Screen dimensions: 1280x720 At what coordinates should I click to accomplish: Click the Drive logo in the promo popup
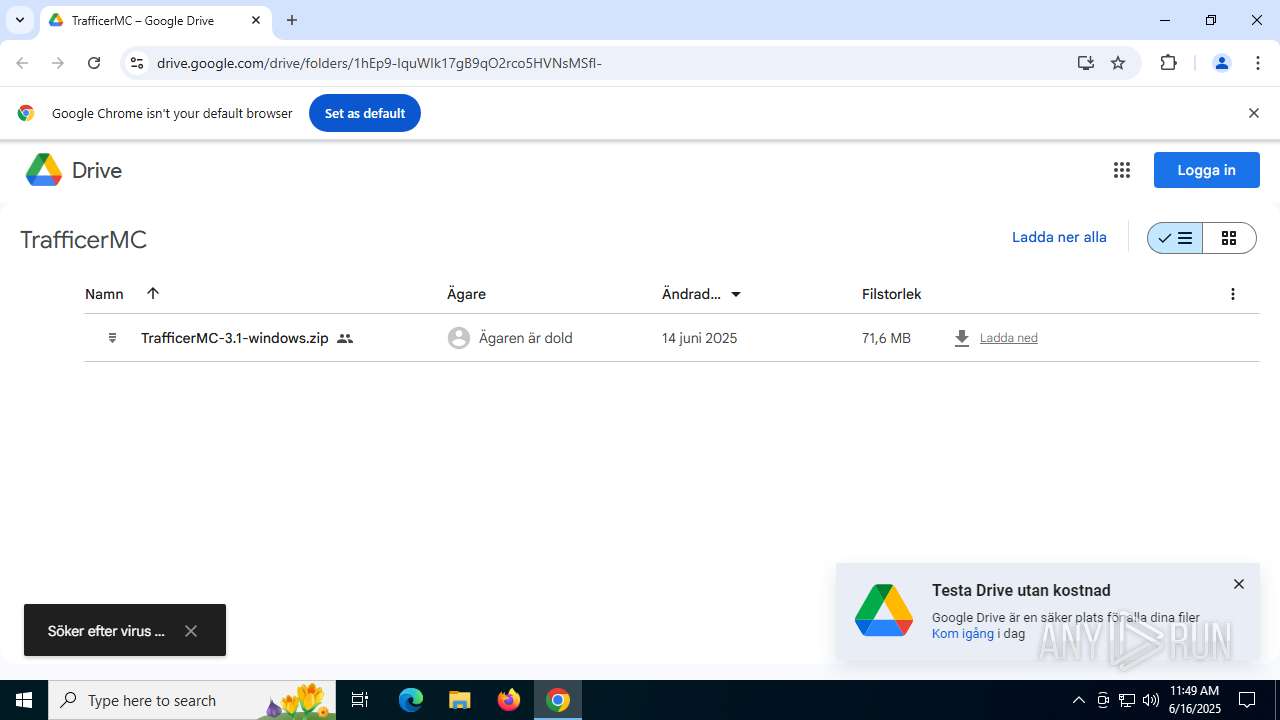pos(884,611)
